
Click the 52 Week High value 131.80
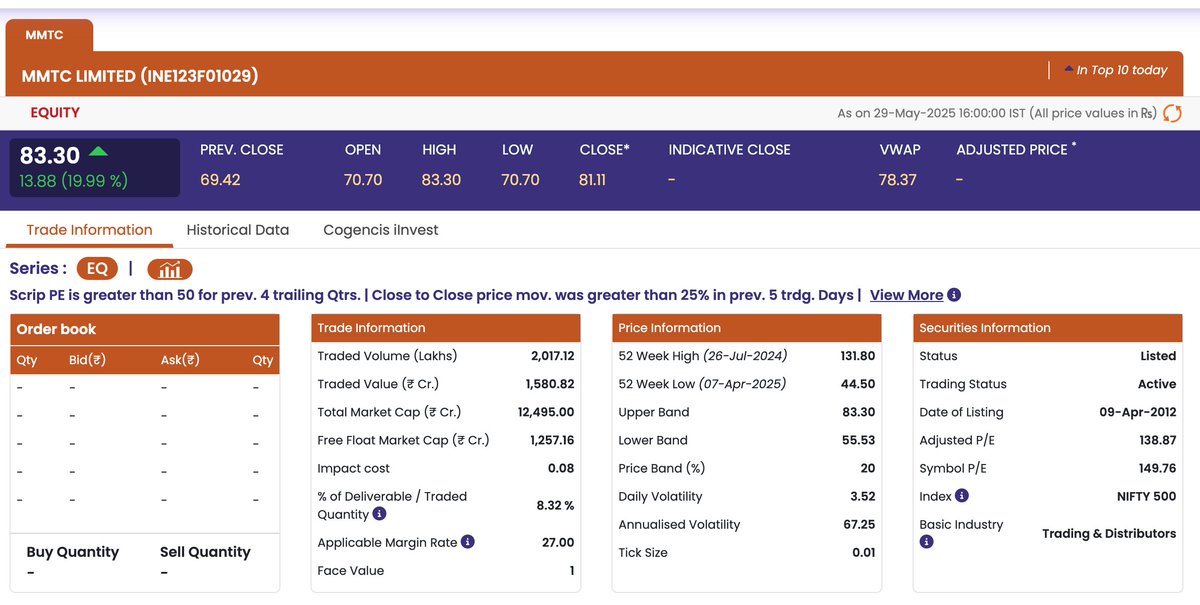click(x=858, y=356)
